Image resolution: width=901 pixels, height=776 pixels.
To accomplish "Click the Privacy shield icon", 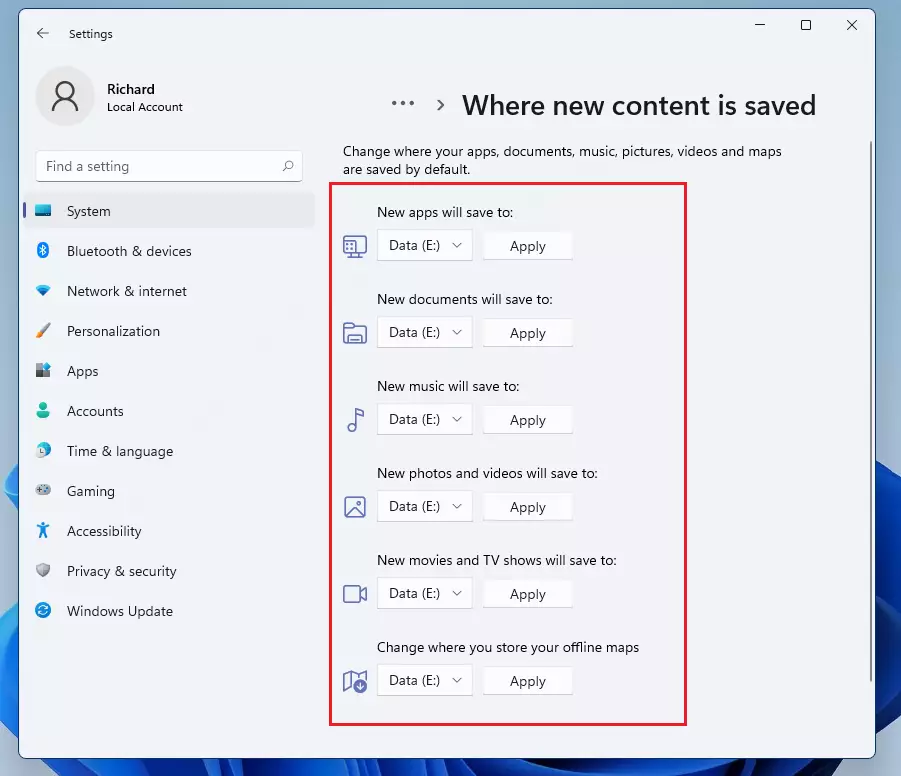I will click(x=43, y=570).
